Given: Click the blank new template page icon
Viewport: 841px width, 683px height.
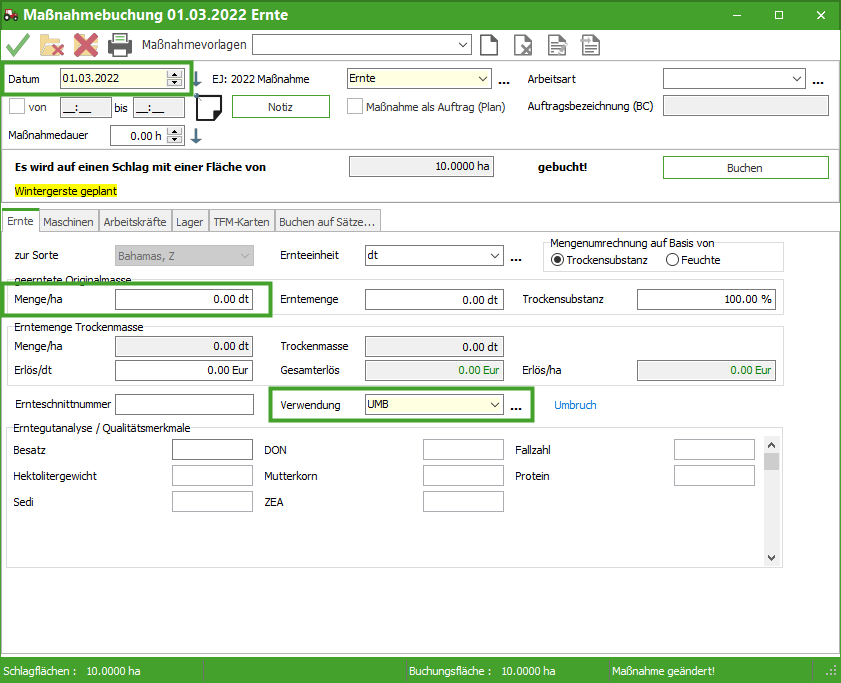Looking at the screenshot, I should [x=489, y=45].
